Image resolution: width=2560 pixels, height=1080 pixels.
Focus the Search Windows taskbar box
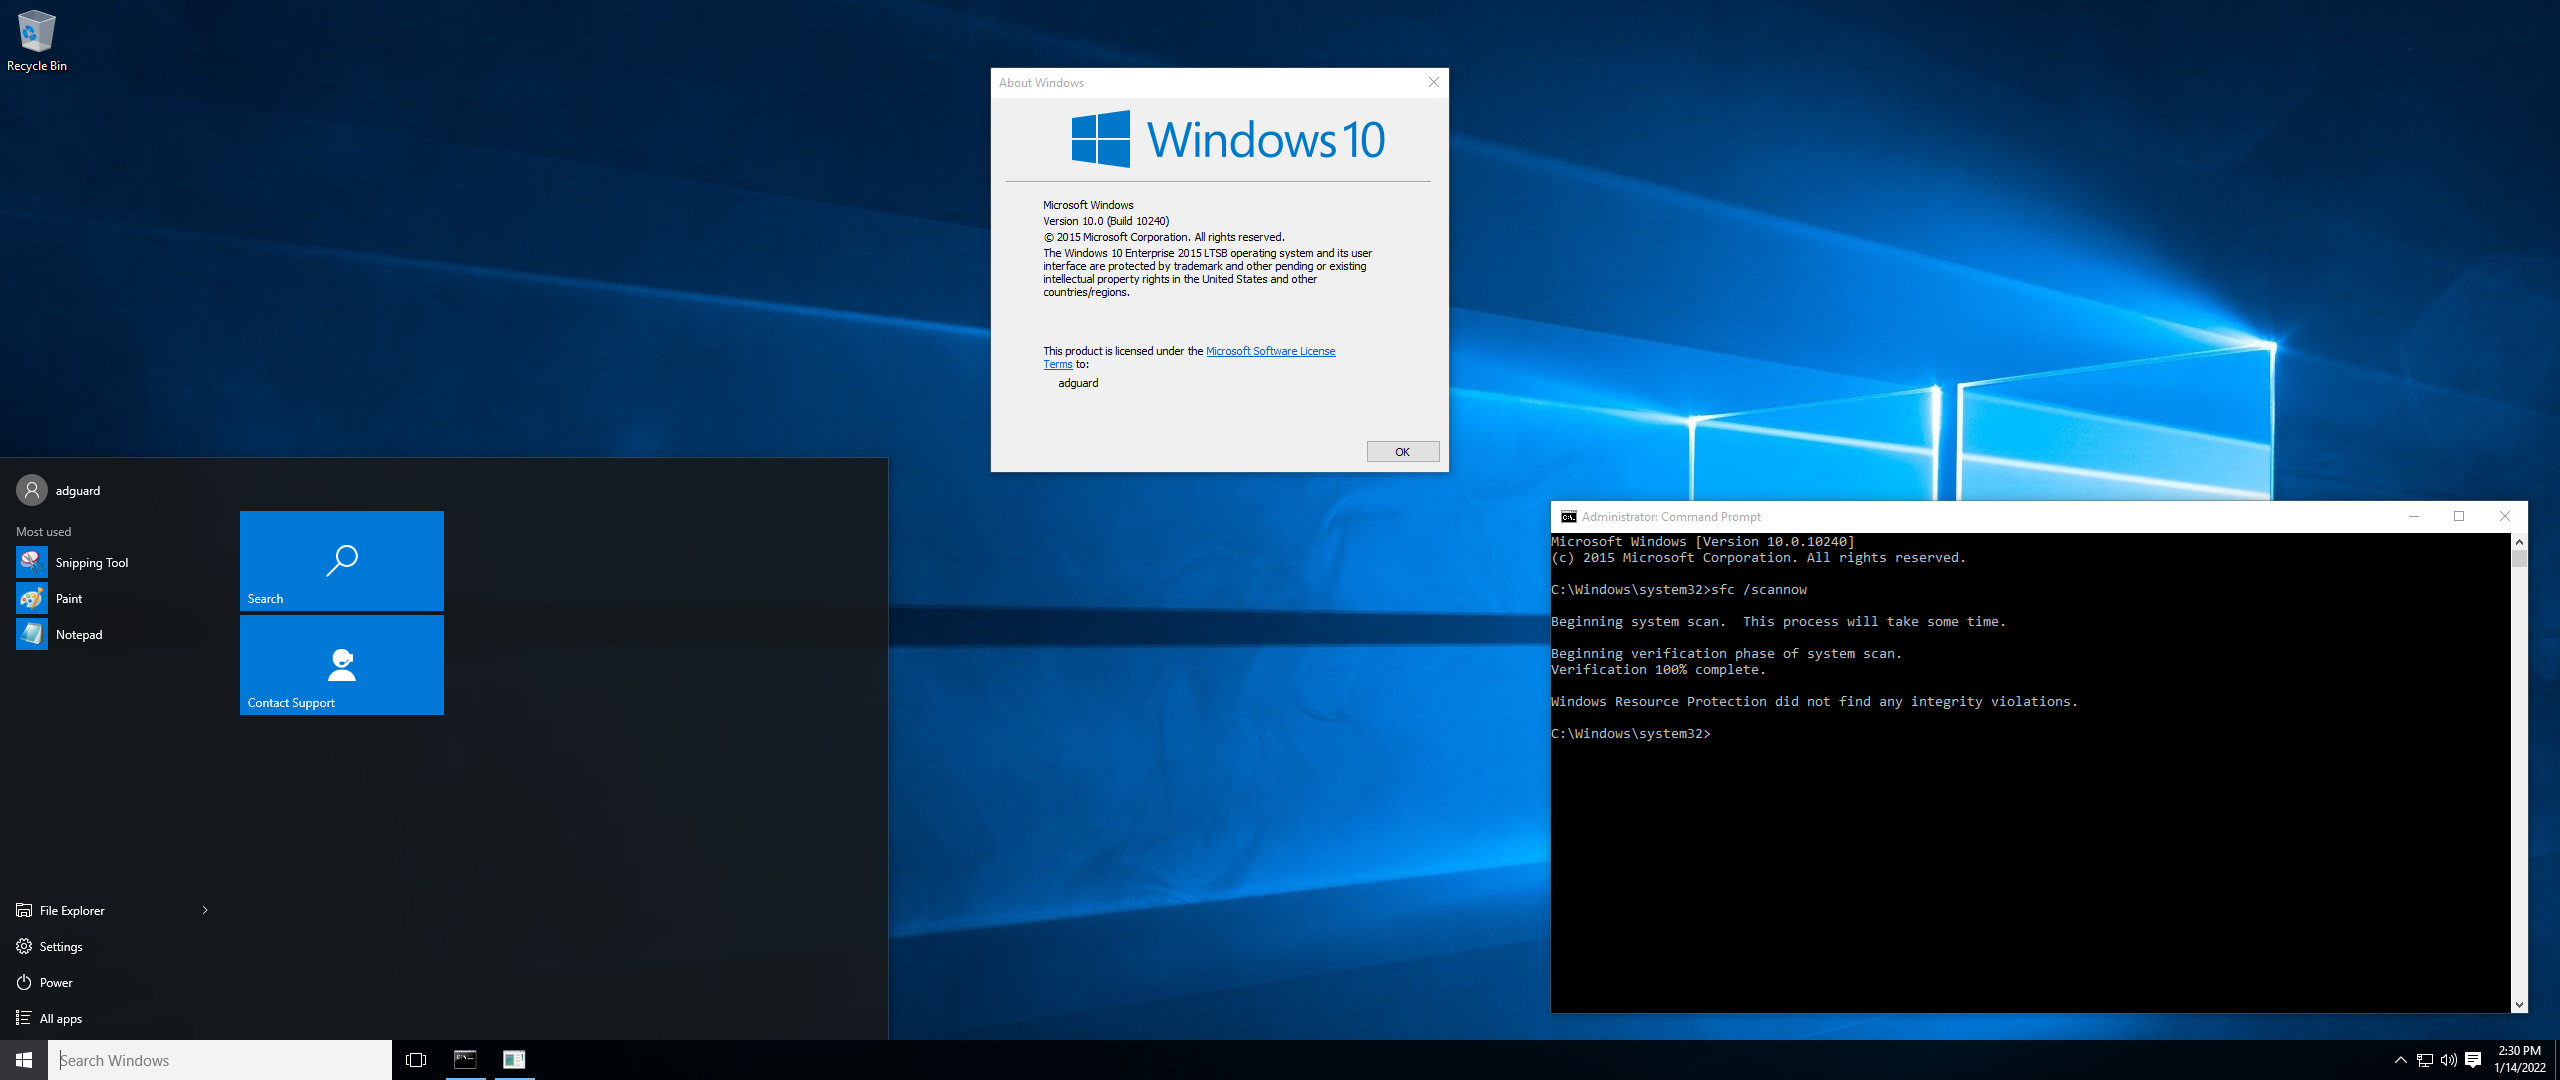[x=220, y=1060]
